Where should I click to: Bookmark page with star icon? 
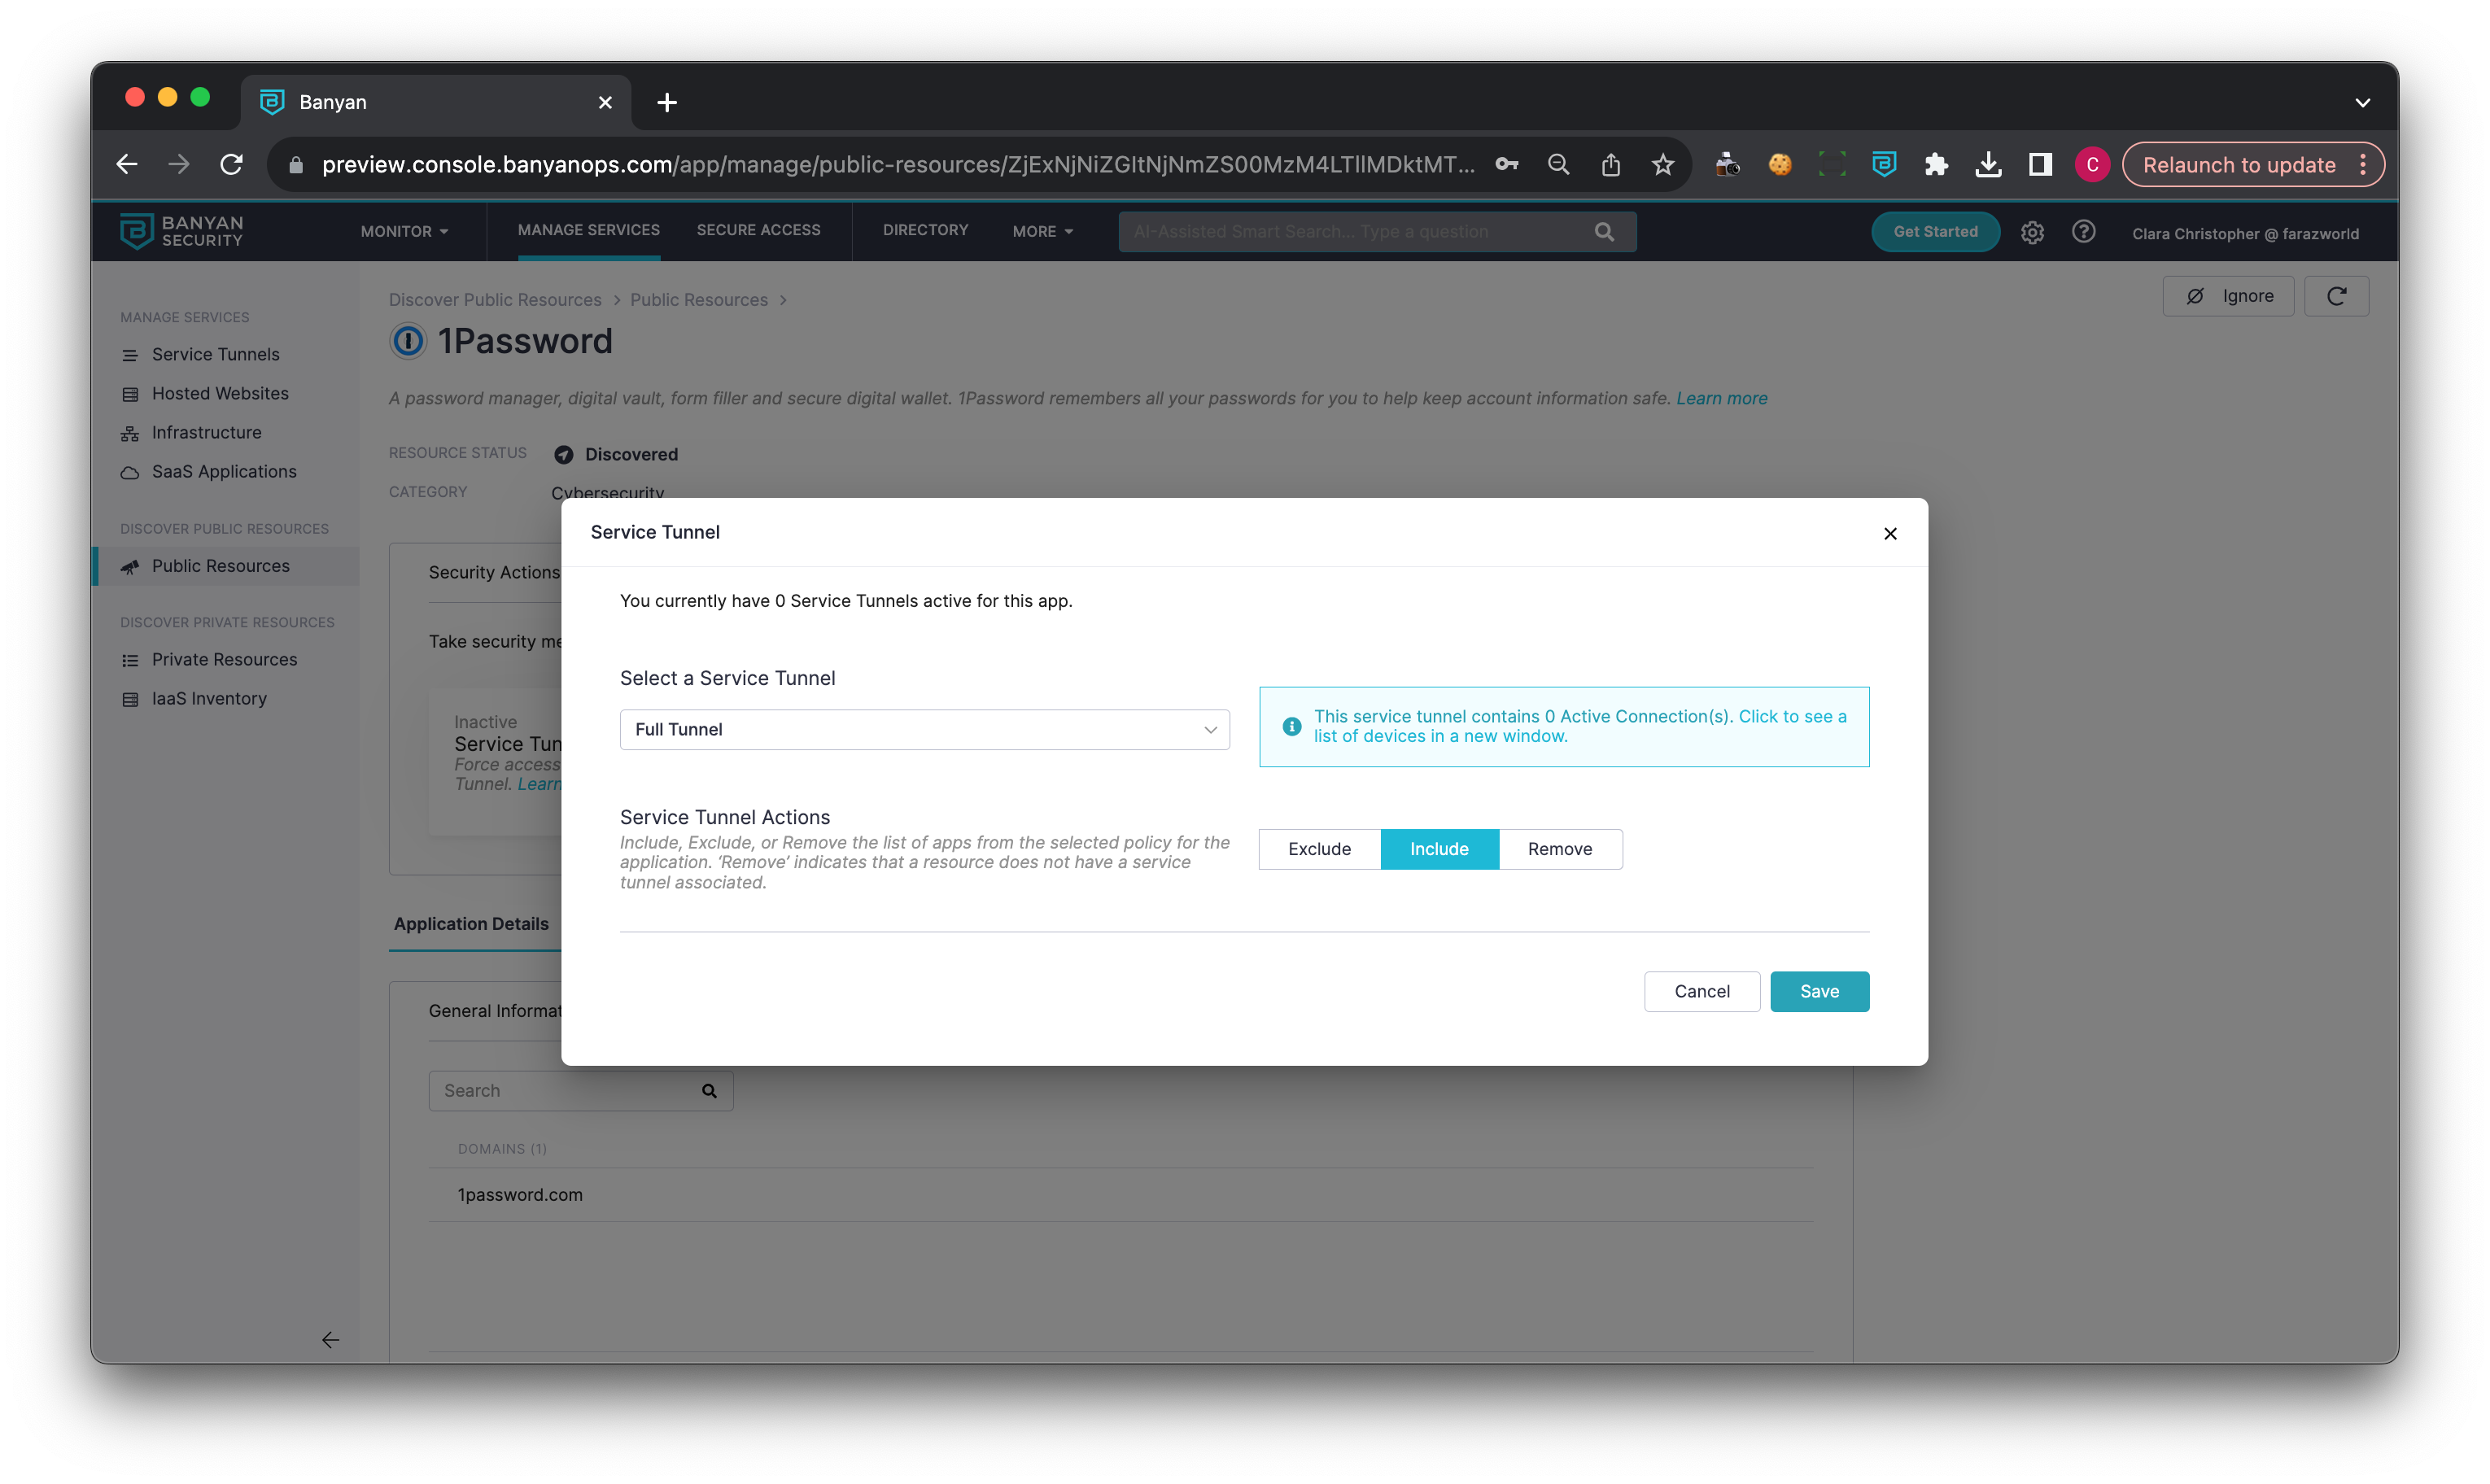click(1662, 165)
